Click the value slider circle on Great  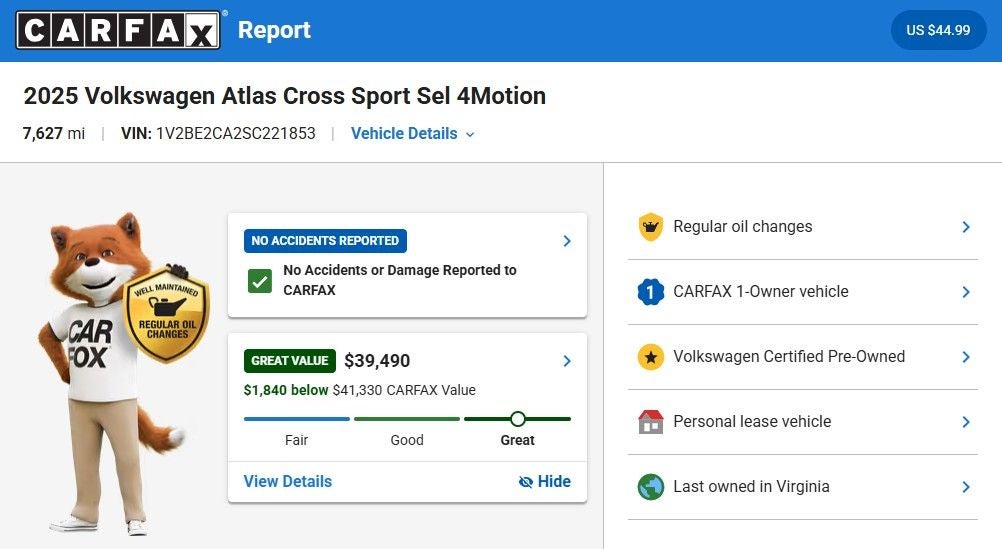click(517, 419)
